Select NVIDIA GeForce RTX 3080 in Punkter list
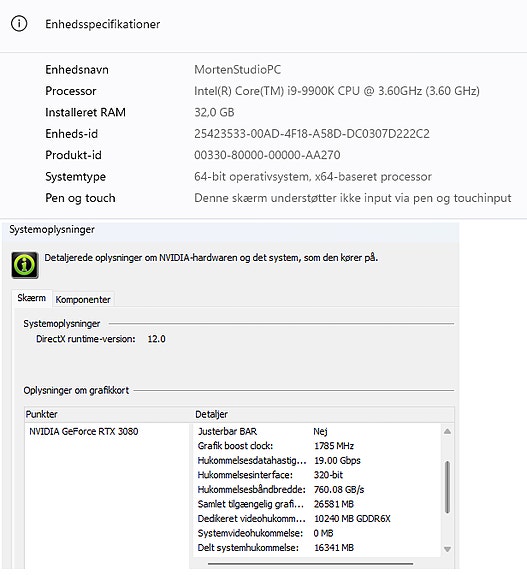This screenshot has height=575, width=527. click(x=84, y=431)
